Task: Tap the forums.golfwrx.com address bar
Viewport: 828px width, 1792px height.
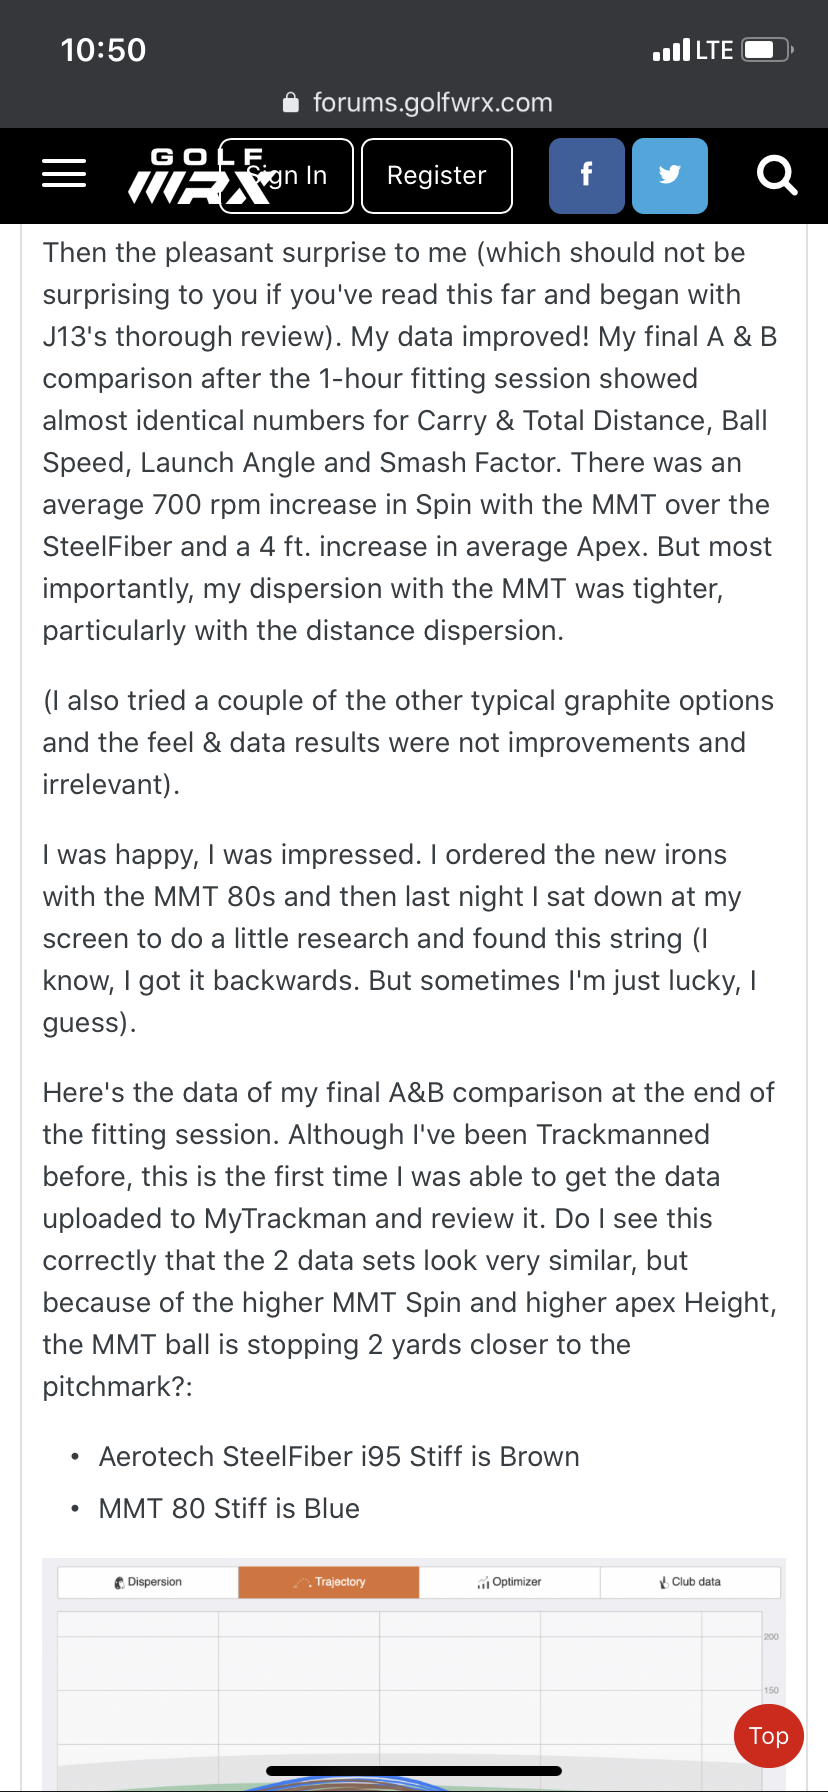Action: pyautogui.click(x=432, y=103)
